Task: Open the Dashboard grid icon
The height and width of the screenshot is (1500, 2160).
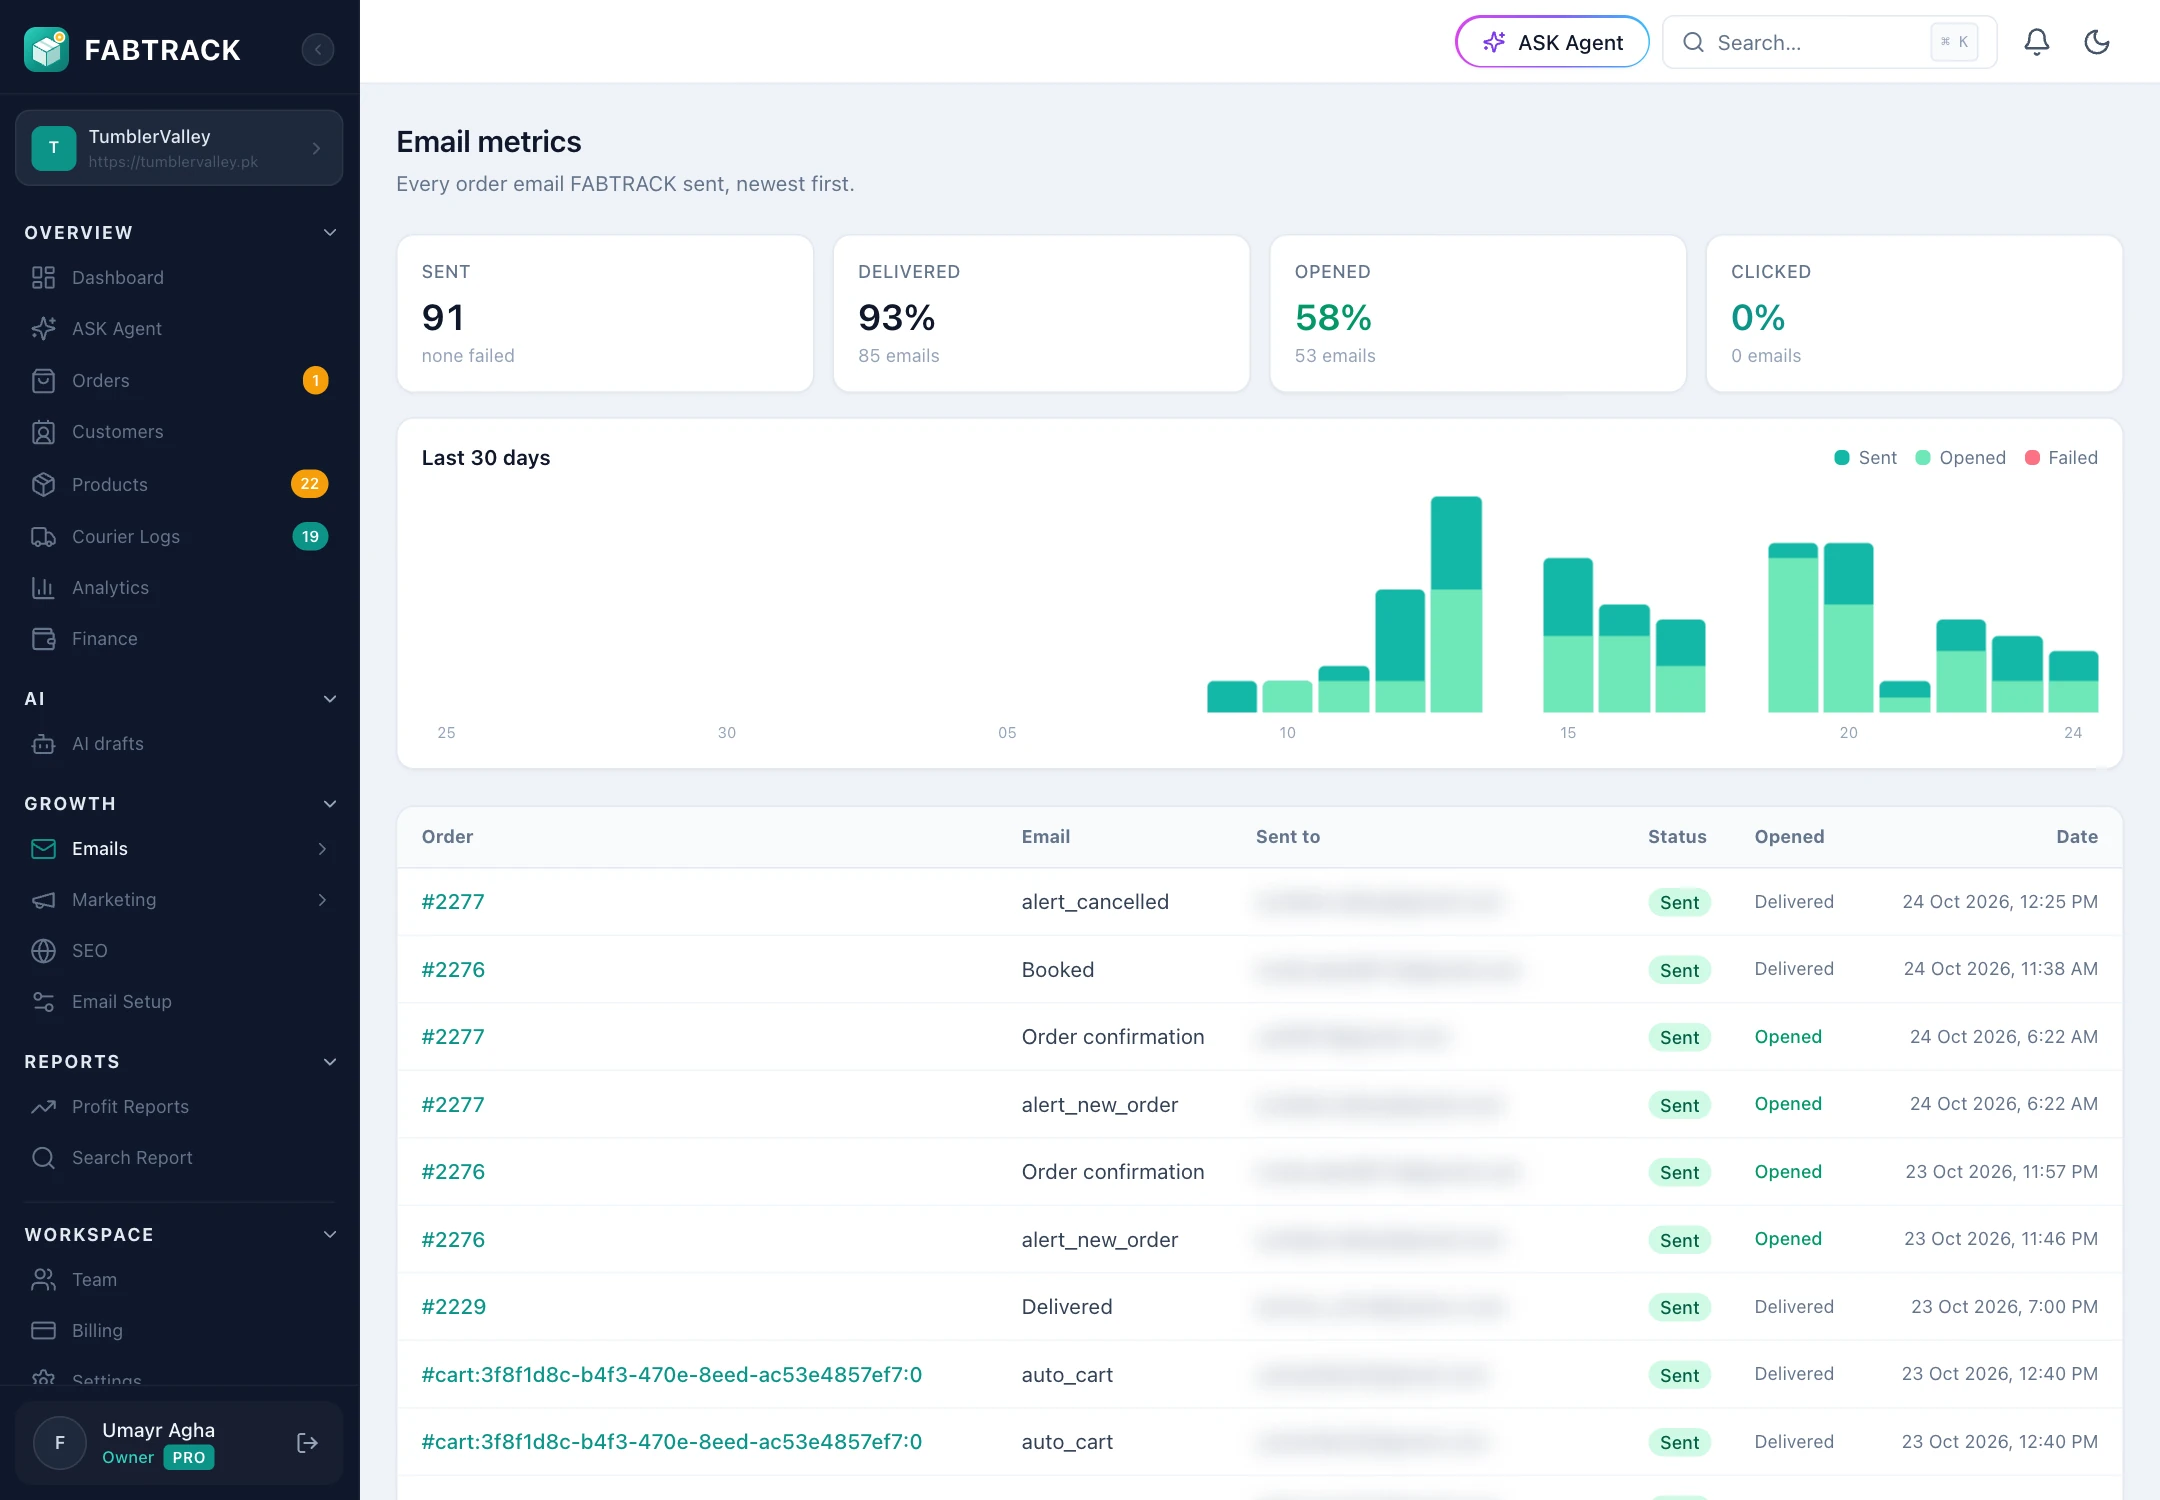Action: click(x=43, y=277)
